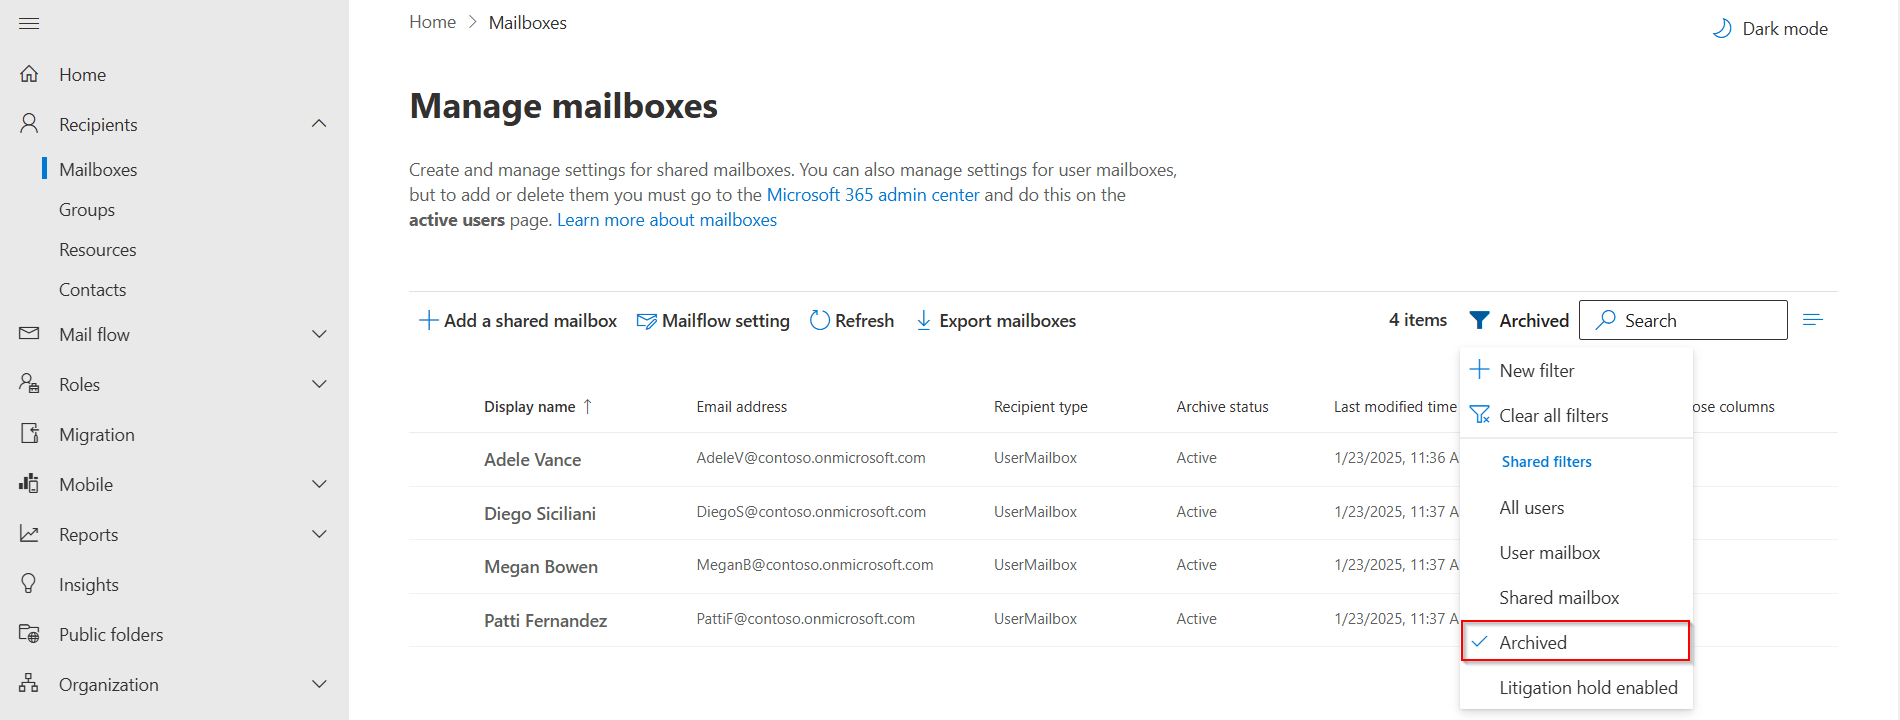Collapse the Recipients section
This screenshot has height=720, width=1900.
[x=318, y=123]
